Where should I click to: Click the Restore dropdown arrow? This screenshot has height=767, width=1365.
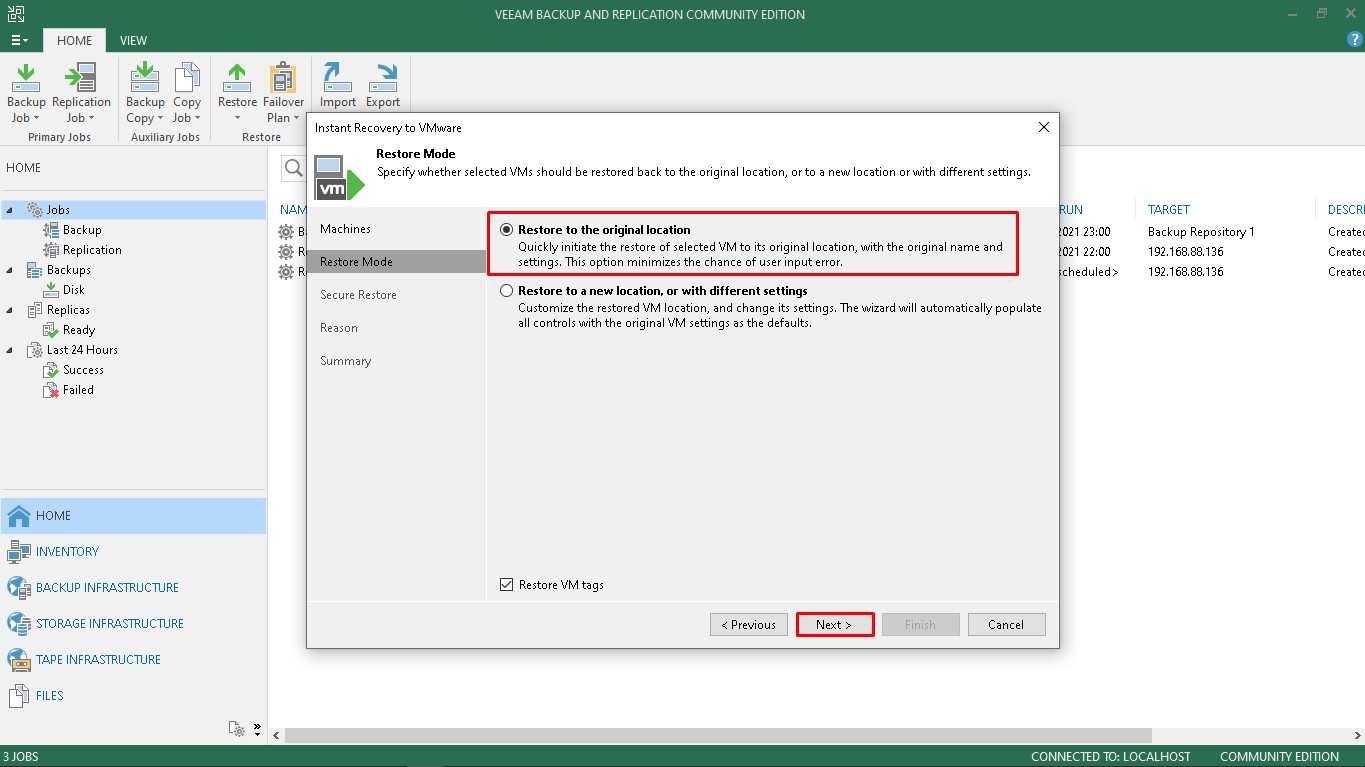237,118
